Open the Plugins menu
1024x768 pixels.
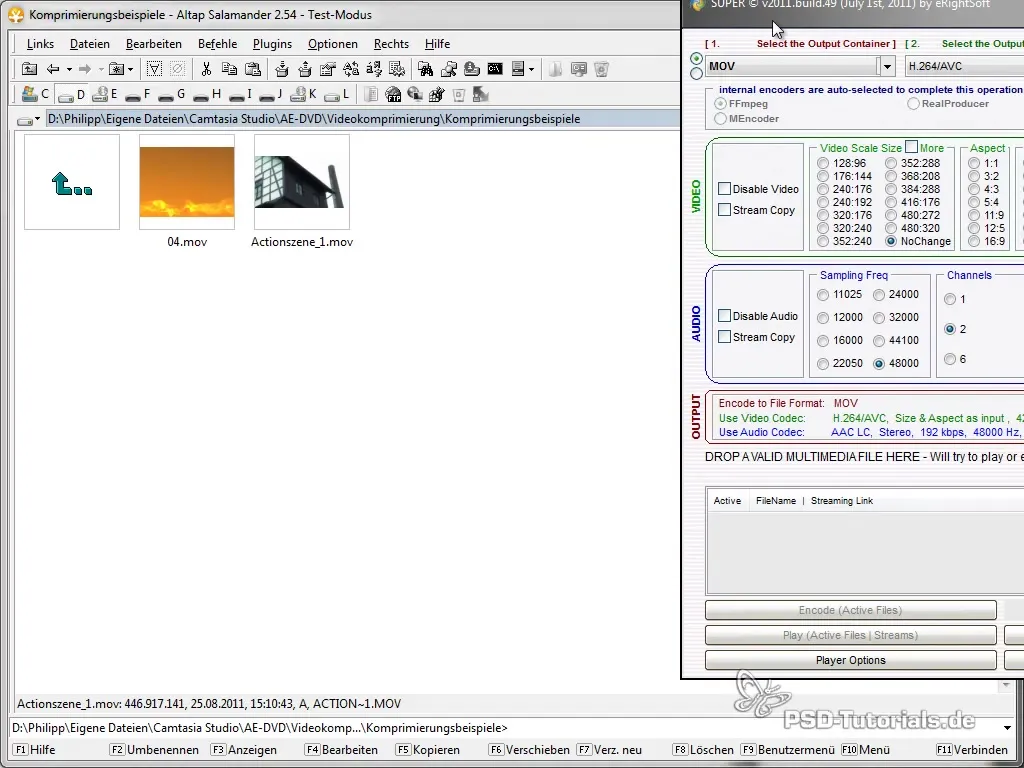272,44
